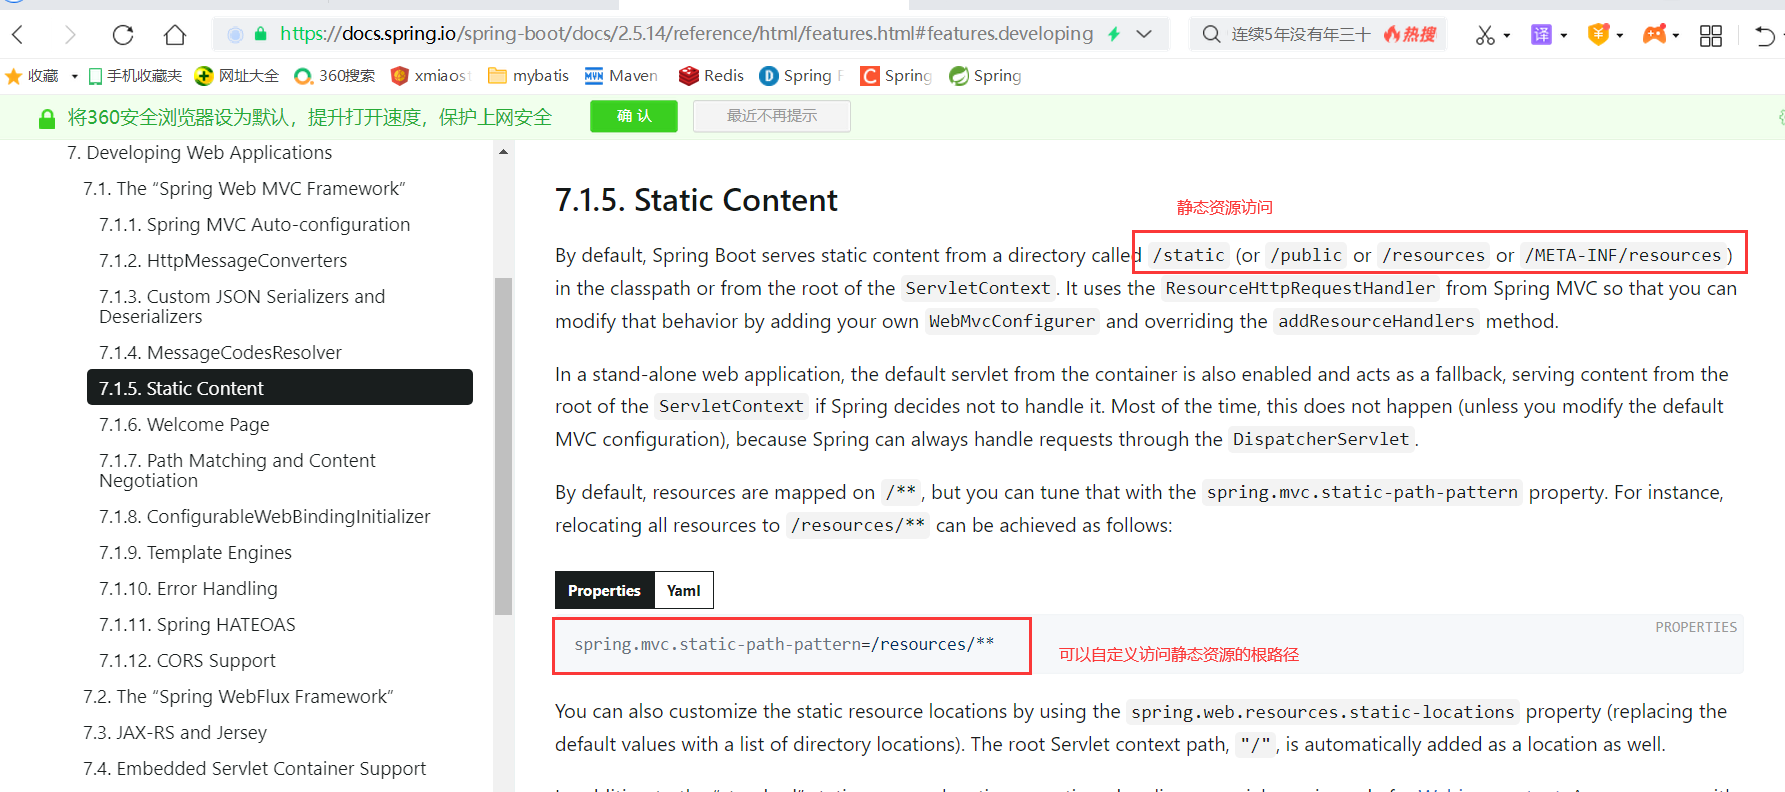This screenshot has width=1785, height=792.
Task: Click the sidebar vertical scrollbar thumb
Action: coord(503,445)
